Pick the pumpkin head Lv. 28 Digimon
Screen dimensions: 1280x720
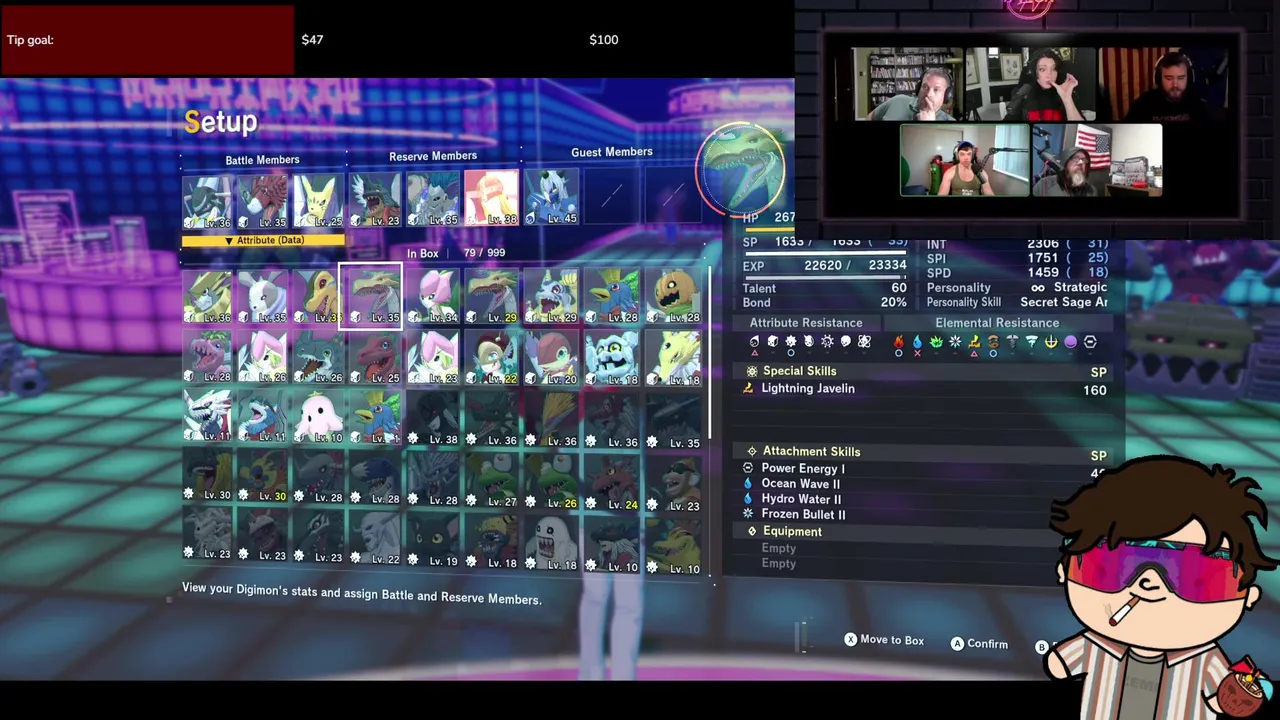[x=675, y=296]
